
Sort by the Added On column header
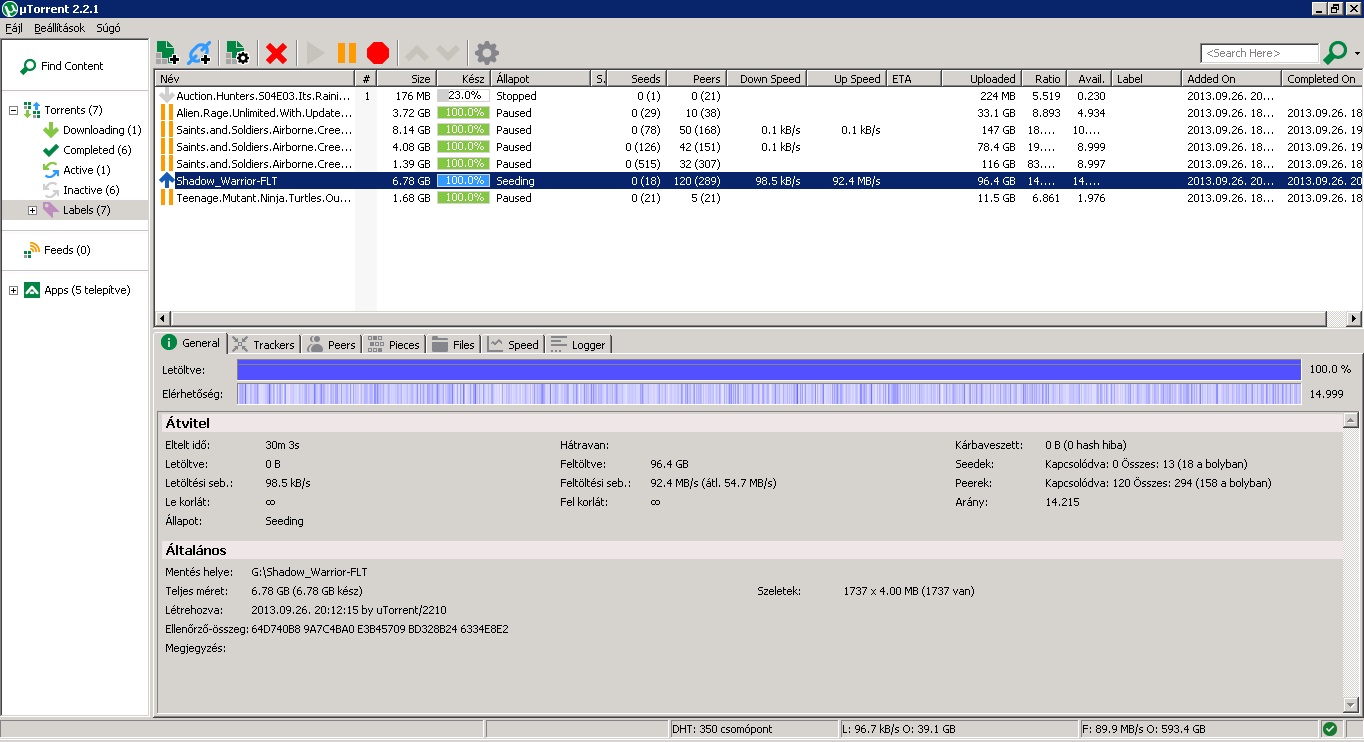1231,78
